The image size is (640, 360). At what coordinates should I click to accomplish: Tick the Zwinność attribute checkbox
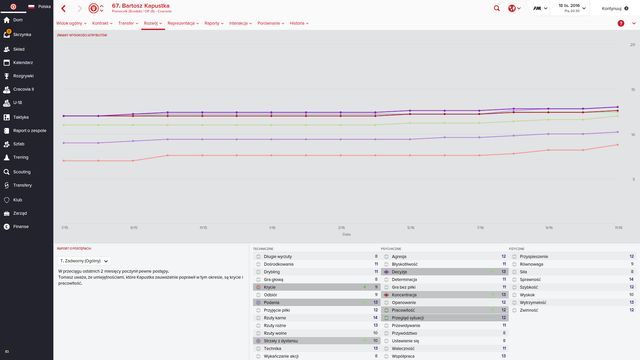point(514,310)
